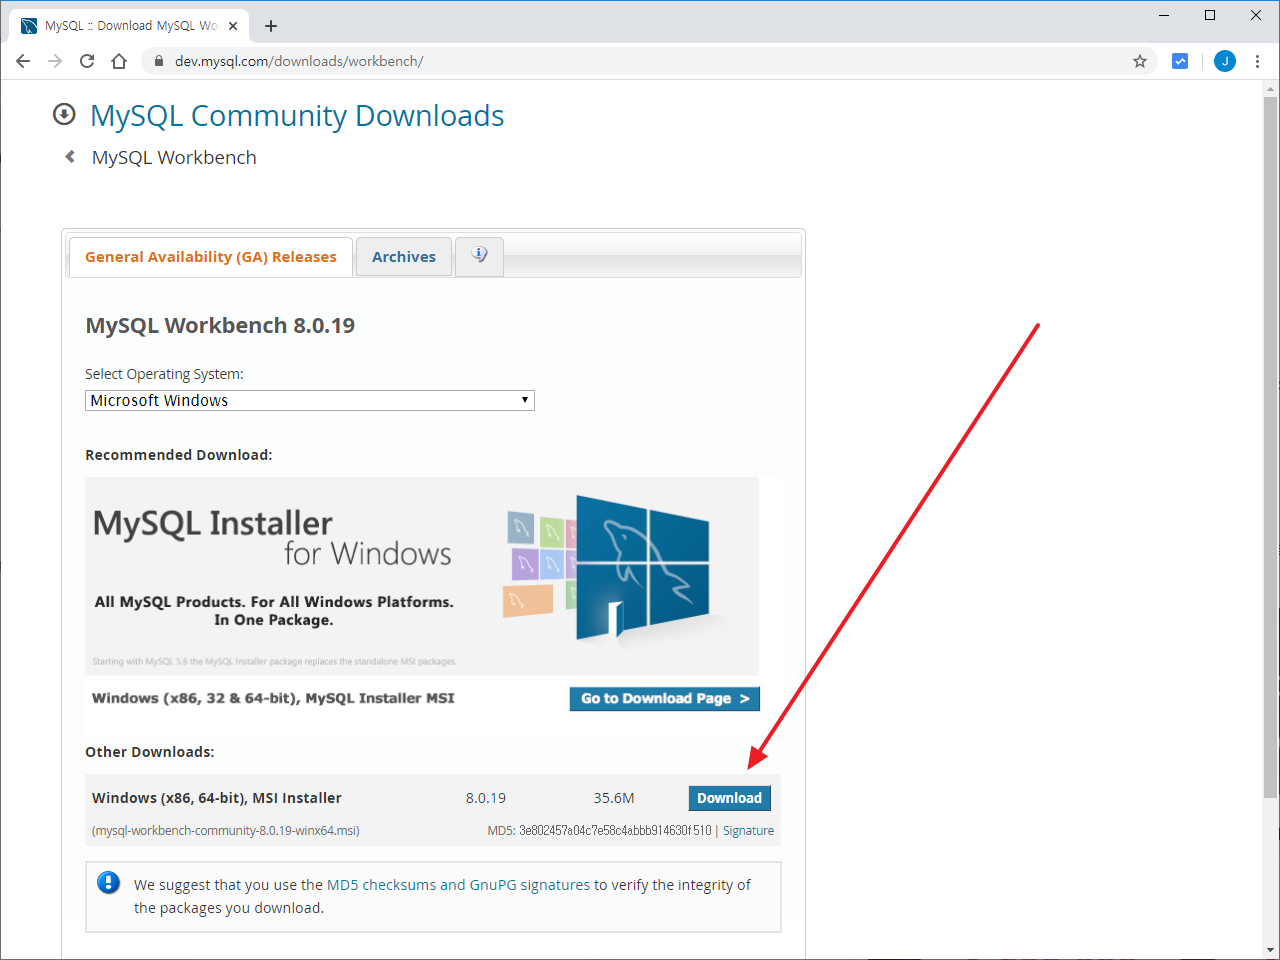Open the Chrome three-dot menu
This screenshot has width=1280, height=960.
(1258, 61)
